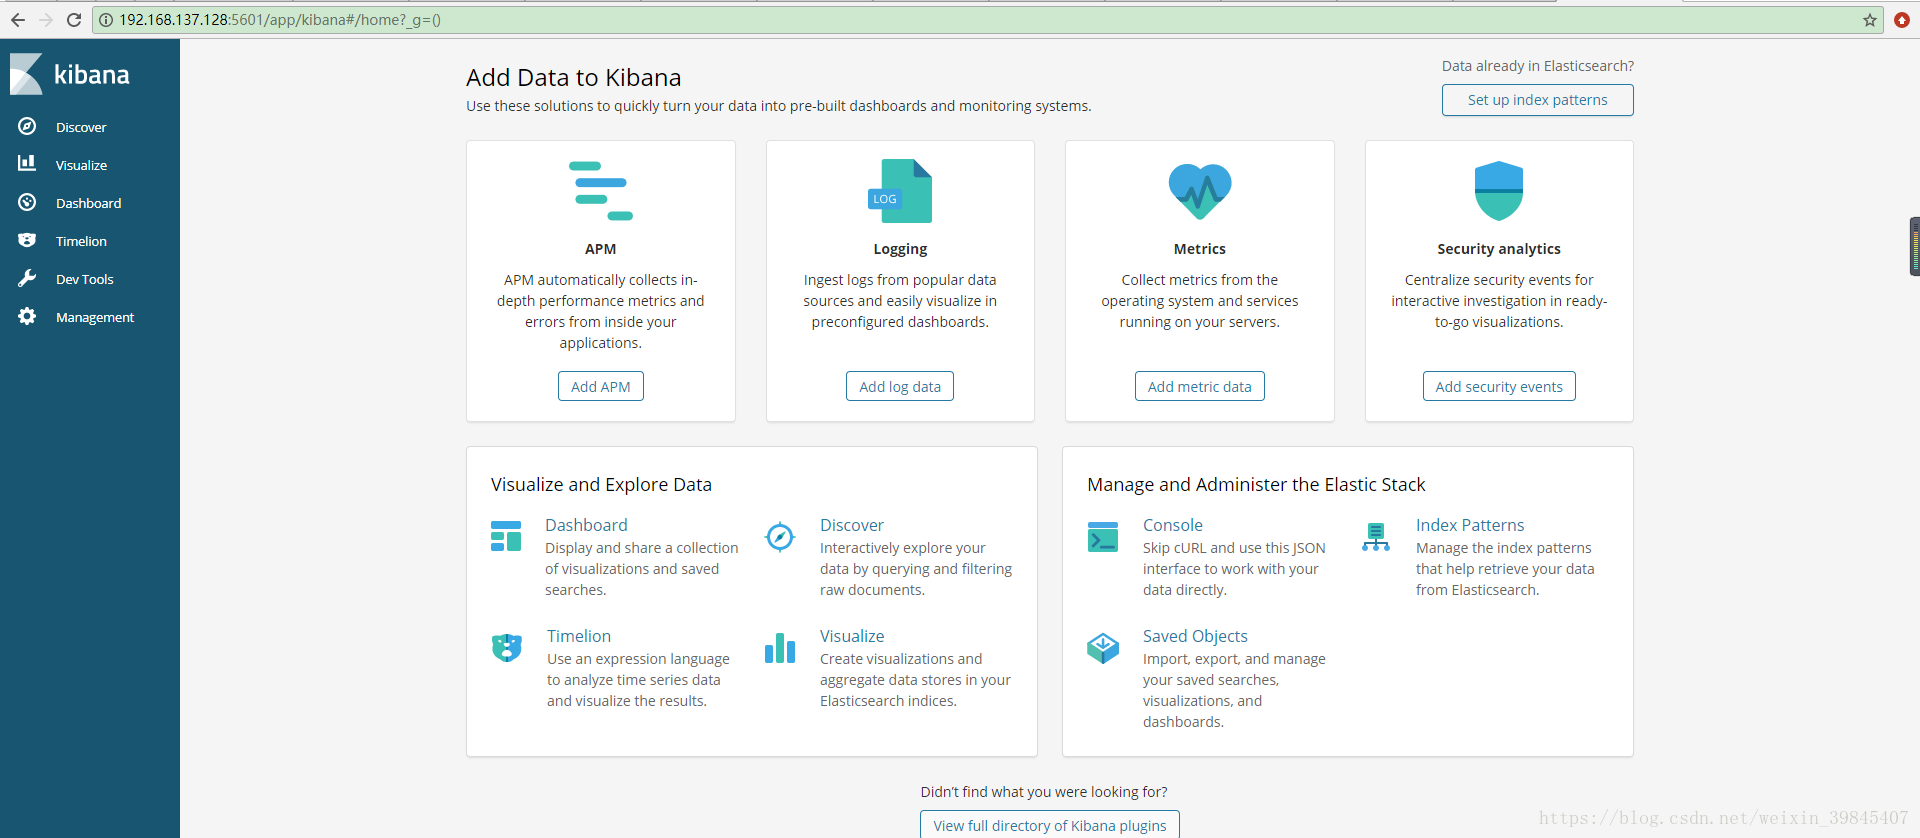This screenshot has width=1920, height=838.
Task: Click the 'Data already in Elasticsearch?' text
Action: tap(1537, 66)
